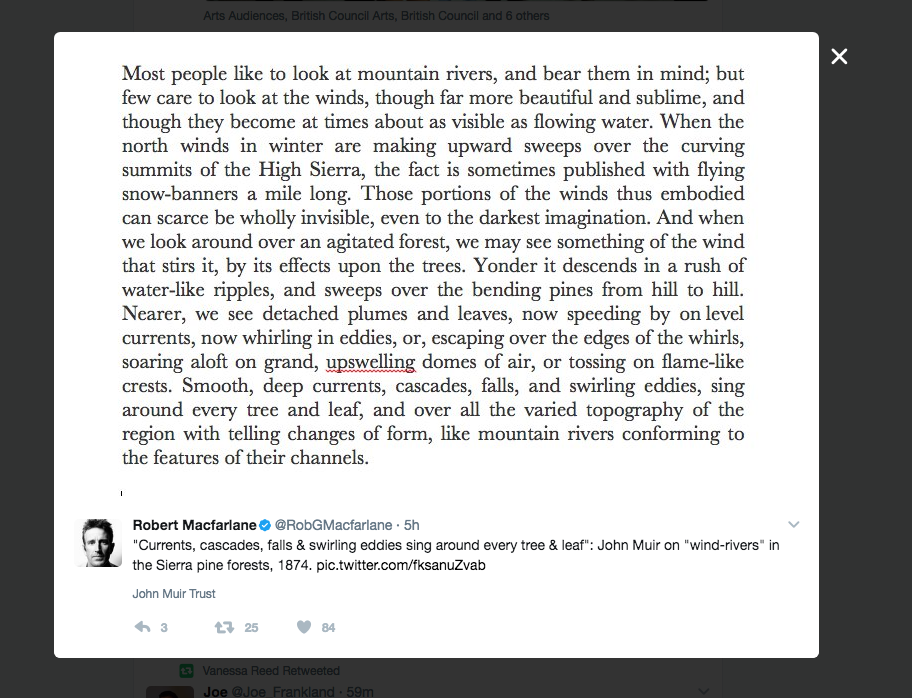Open Vanessa Reed Retweeted label
The image size is (912, 698).
click(x=271, y=671)
